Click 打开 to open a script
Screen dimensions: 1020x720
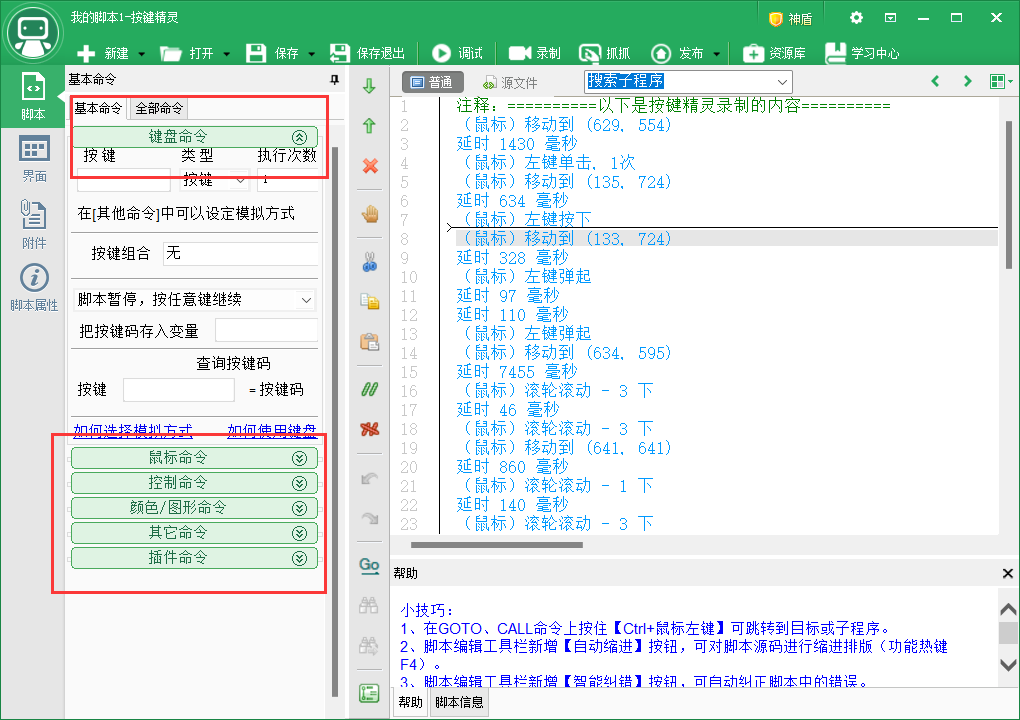coord(187,53)
